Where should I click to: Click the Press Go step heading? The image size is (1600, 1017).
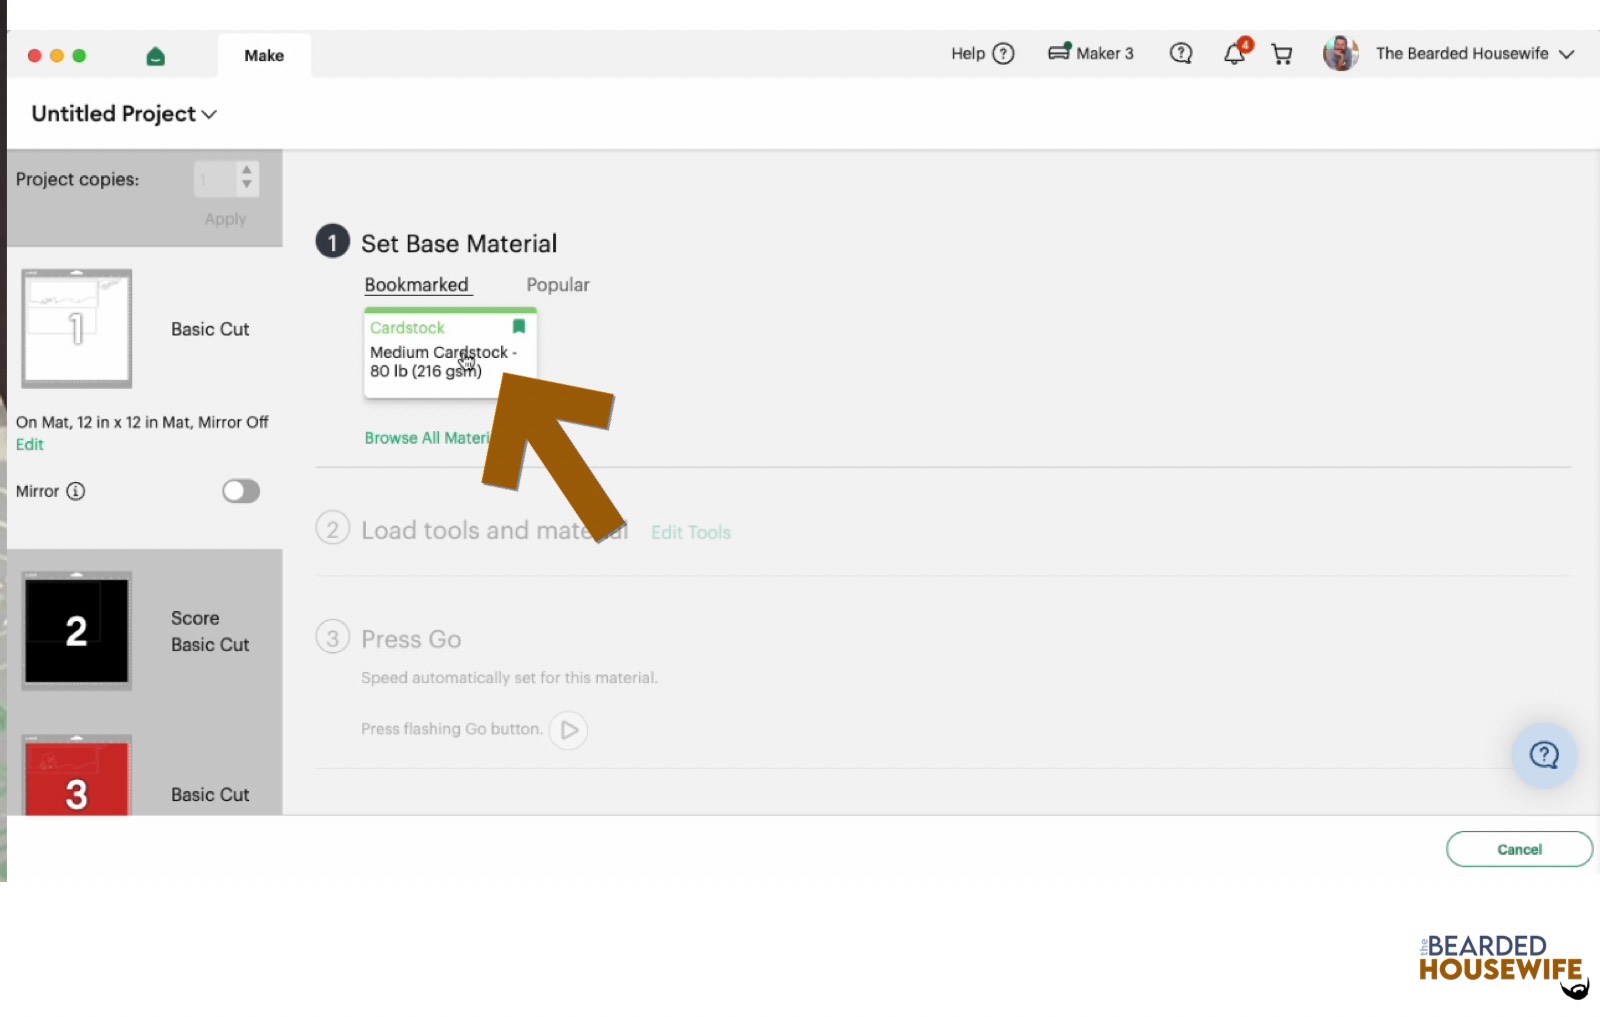411,639
